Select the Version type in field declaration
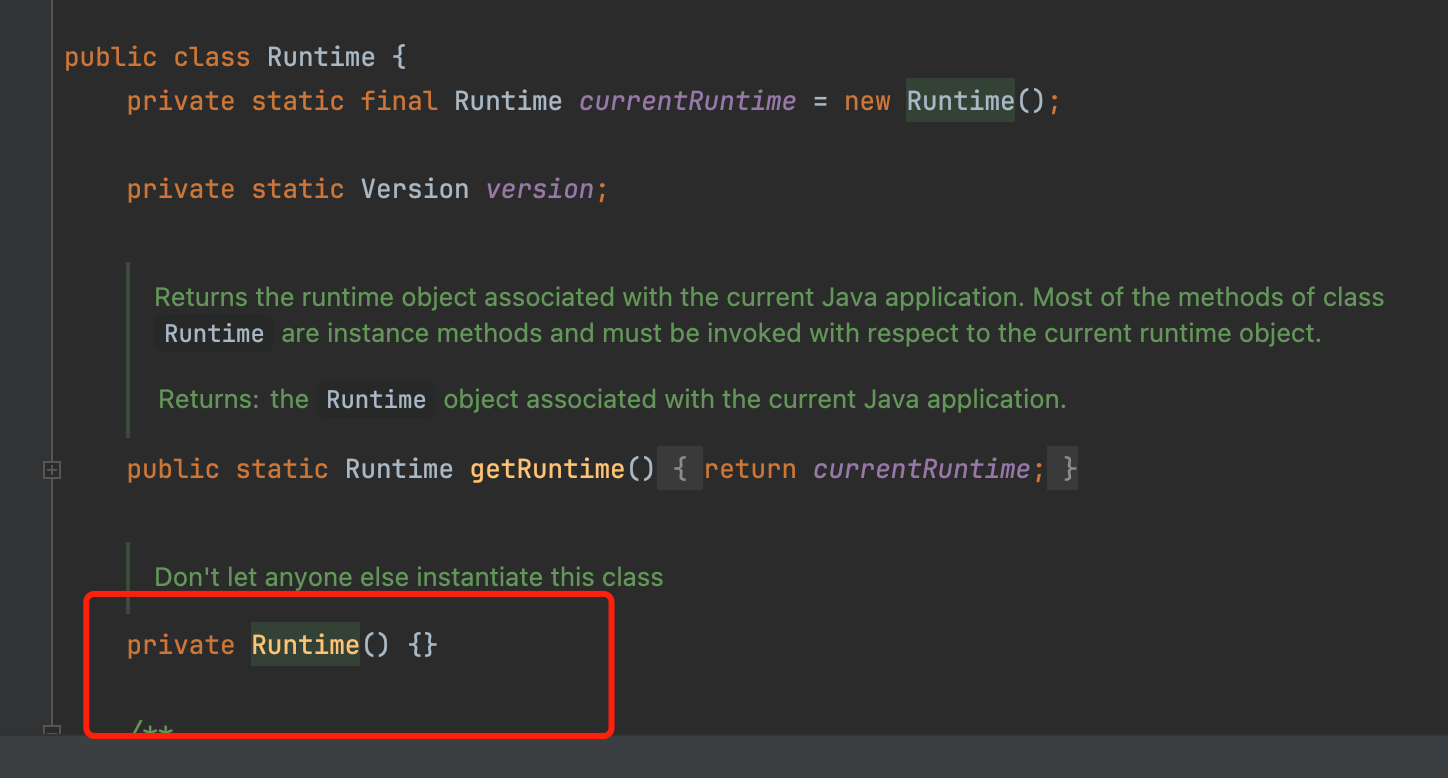Screen dimensions: 1448x778 415,189
